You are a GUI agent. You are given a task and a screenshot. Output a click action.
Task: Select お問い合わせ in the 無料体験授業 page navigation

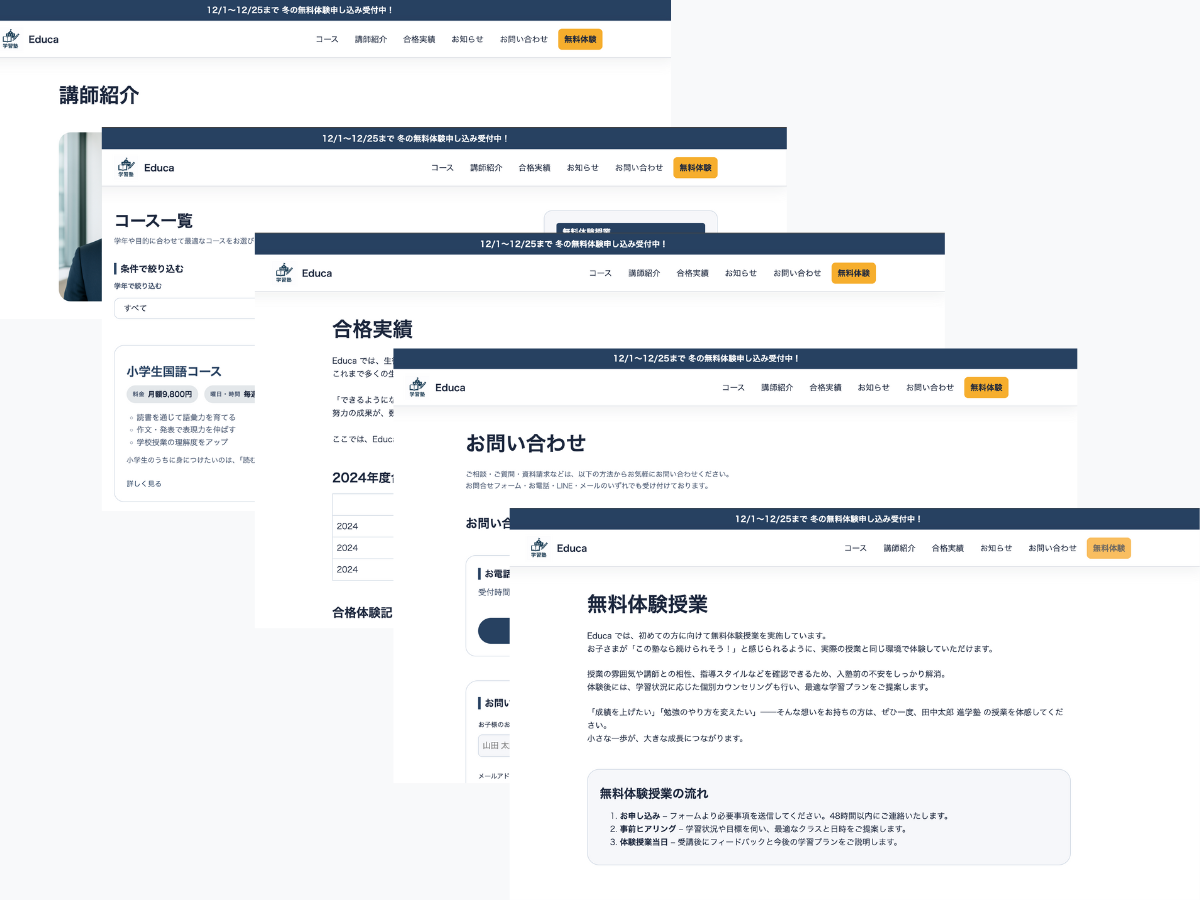(x=1053, y=548)
